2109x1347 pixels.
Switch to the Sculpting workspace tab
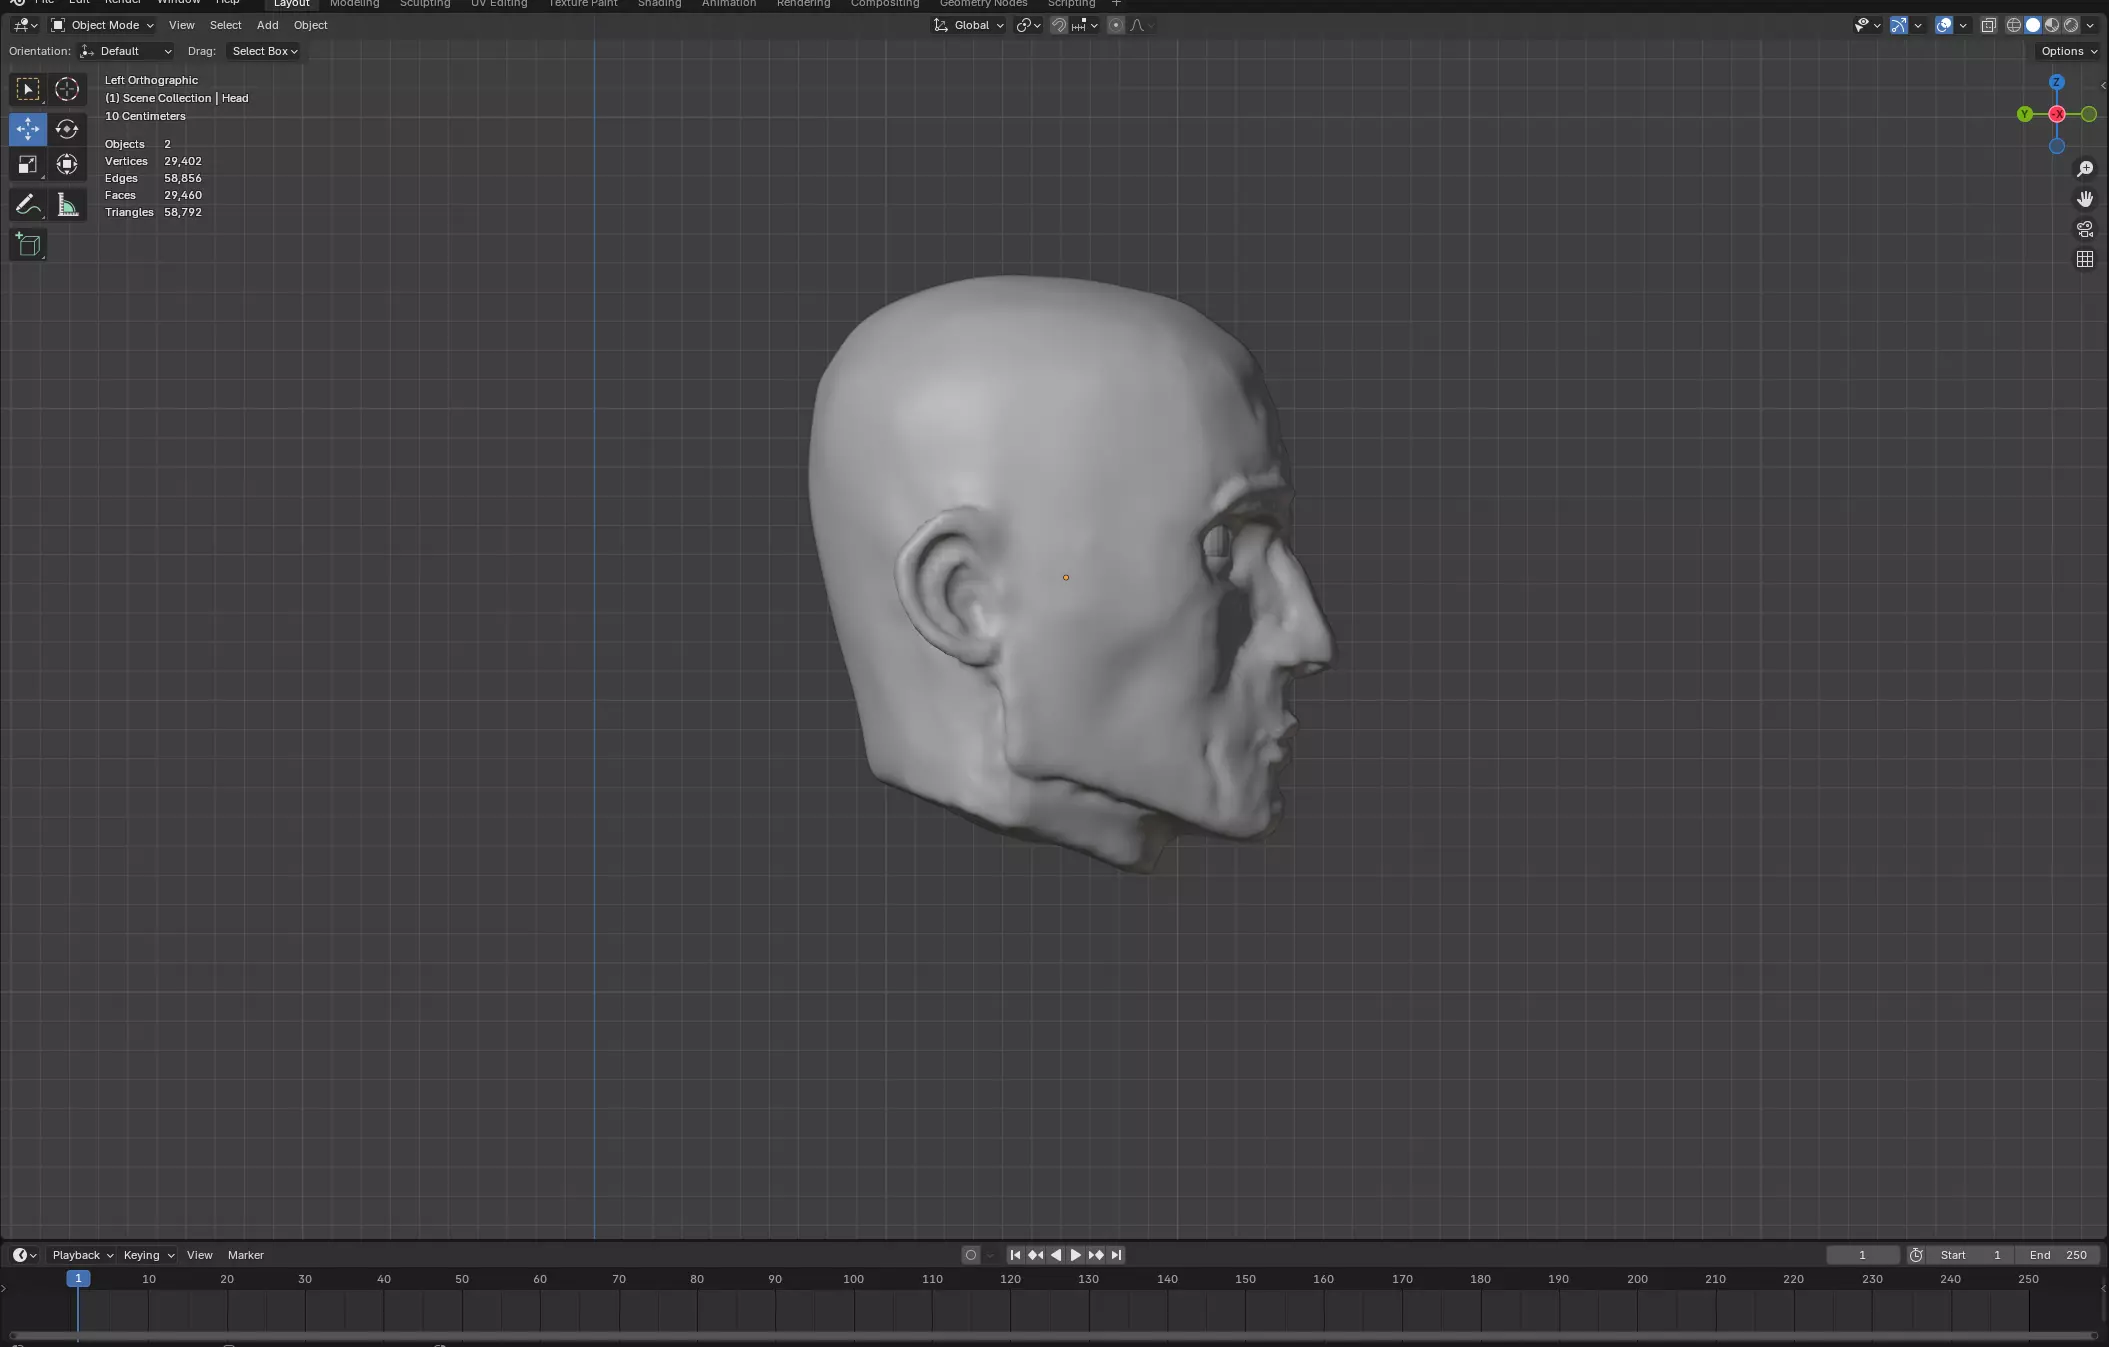pyautogui.click(x=424, y=4)
